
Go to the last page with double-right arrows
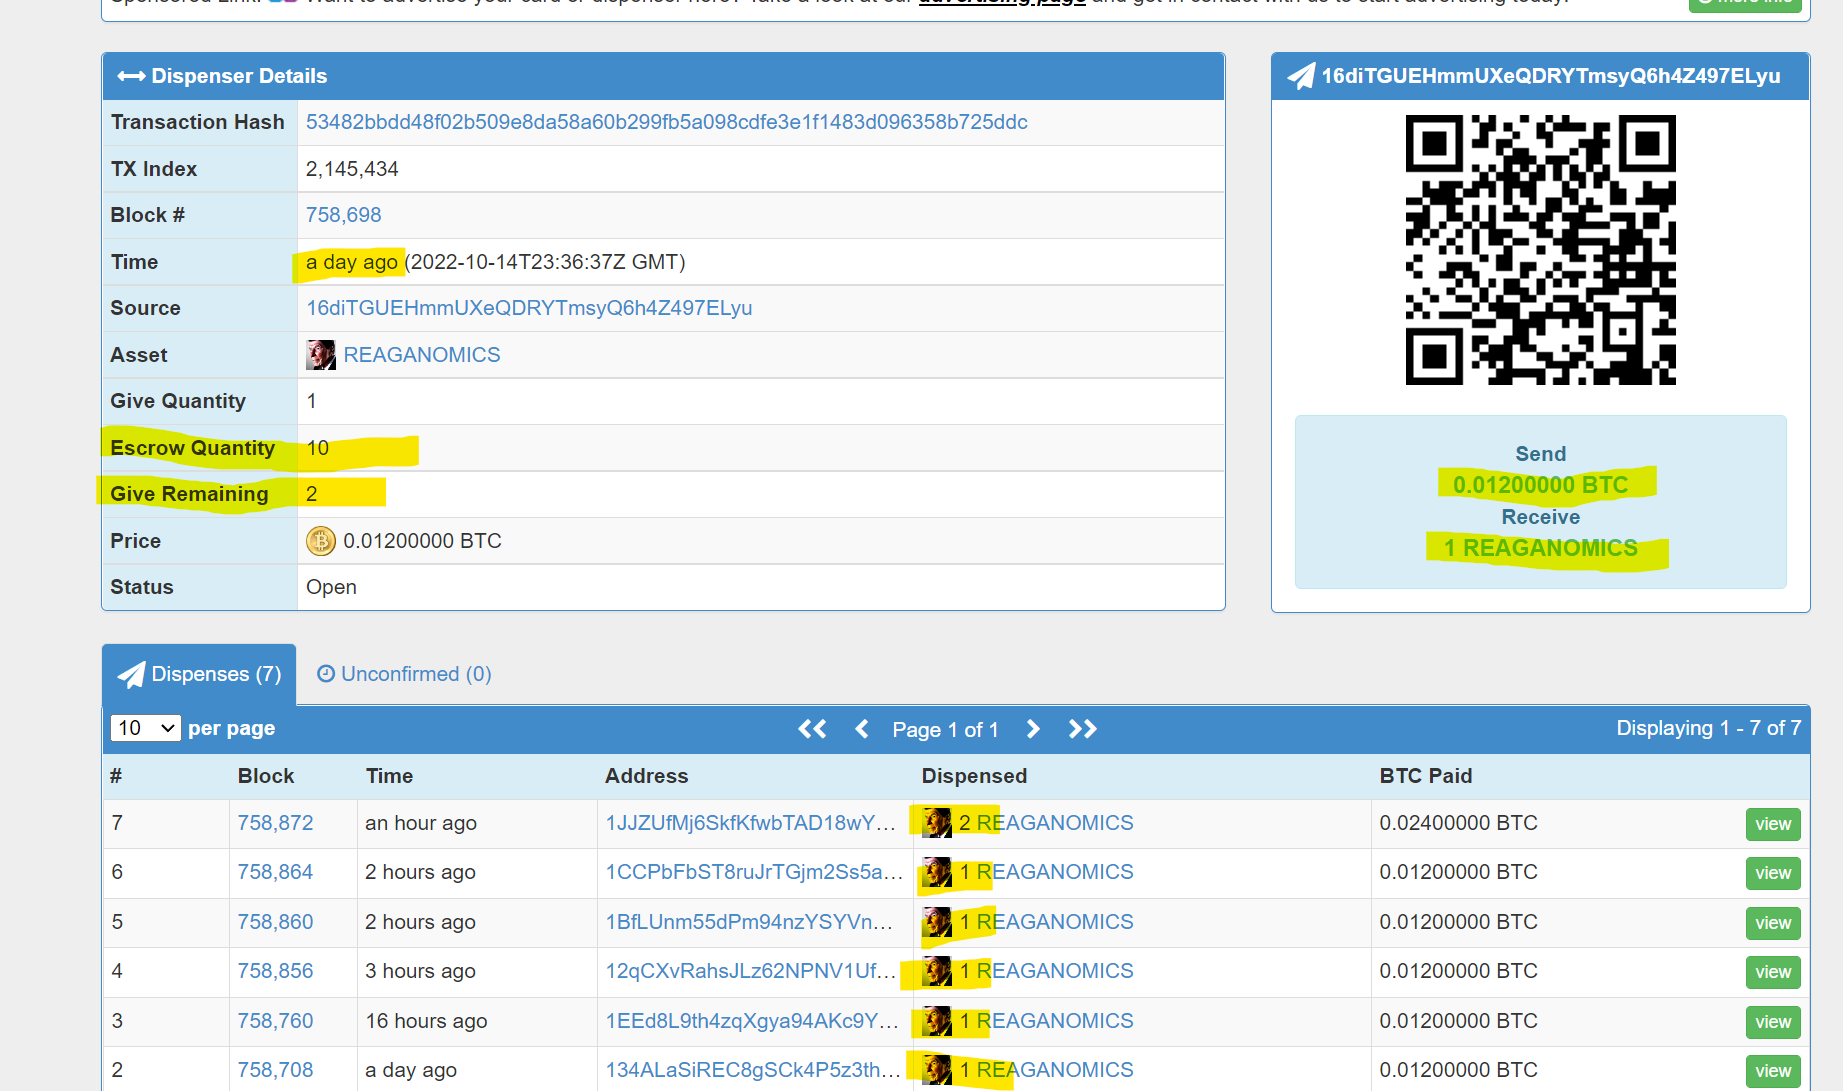[x=1083, y=729]
